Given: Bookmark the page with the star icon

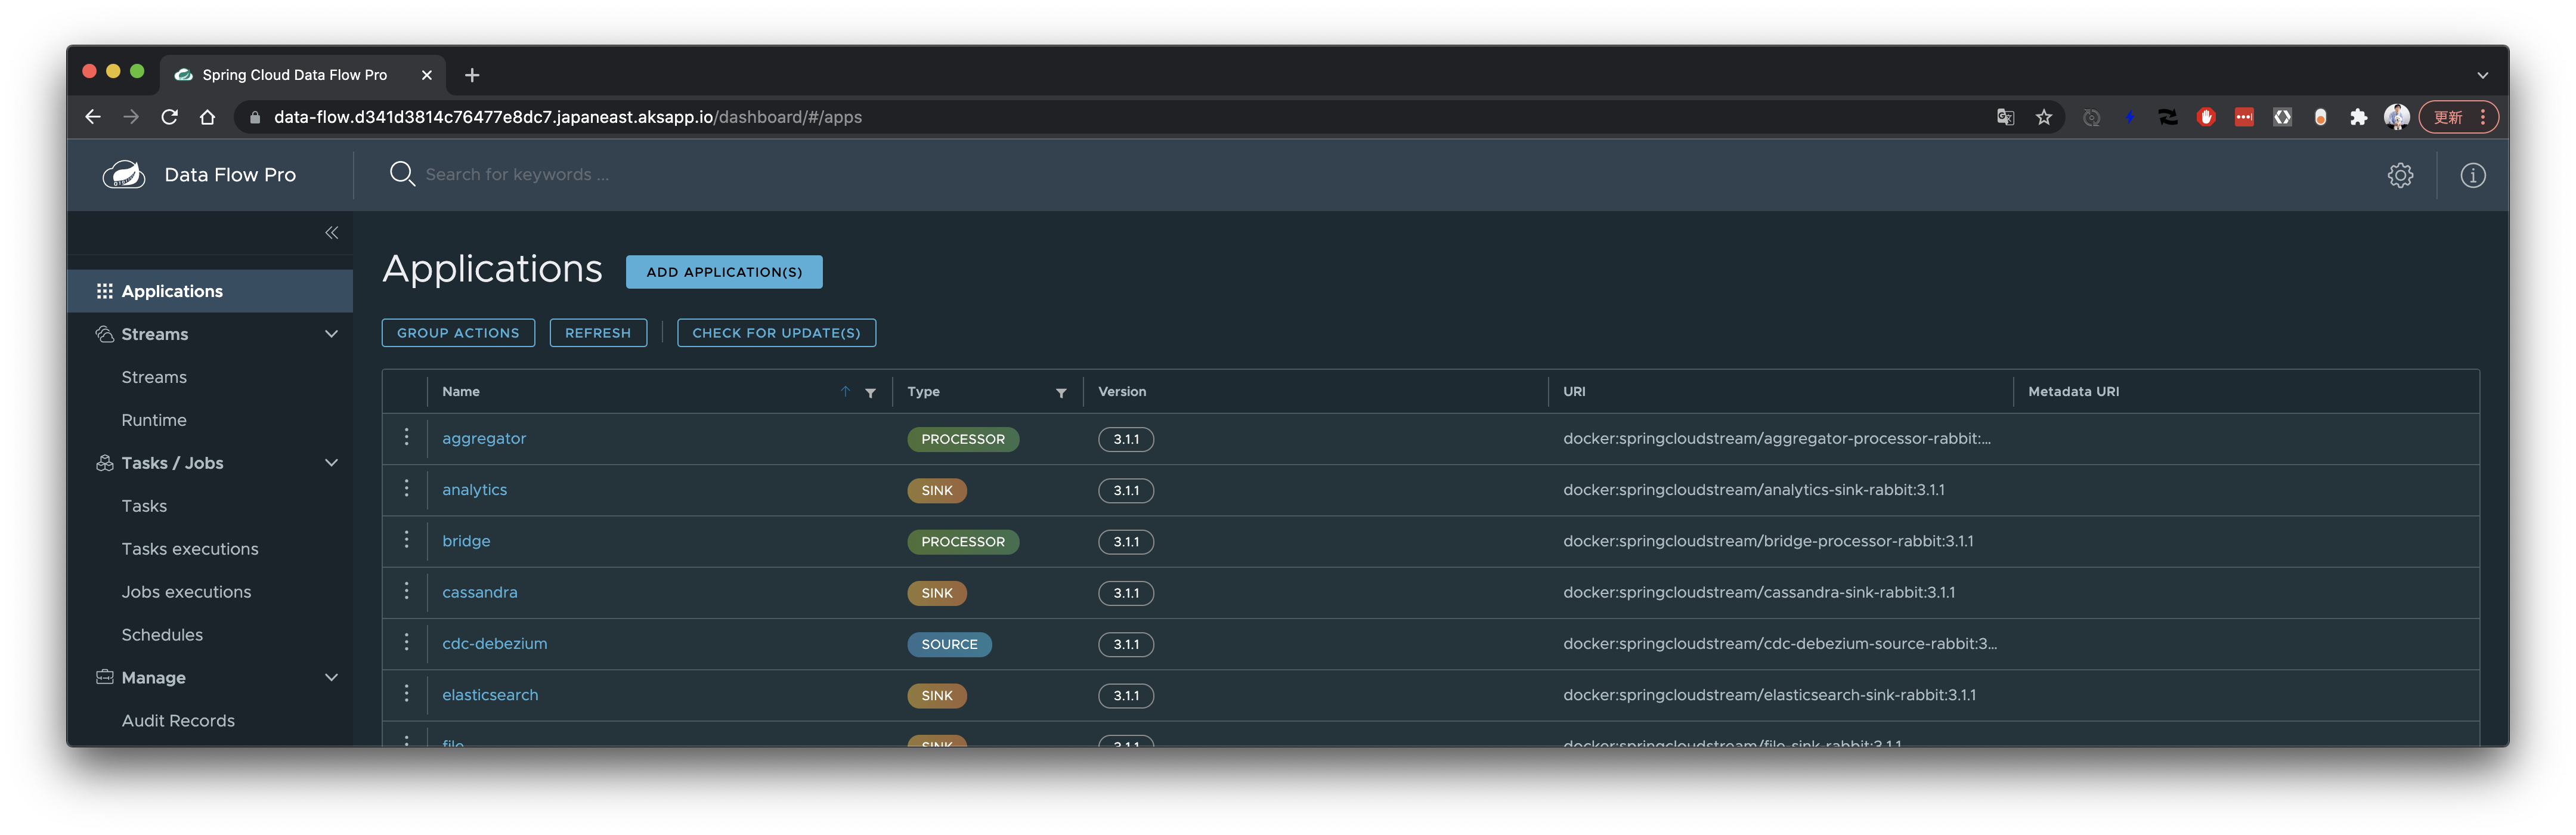Looking at the screenshot, I should (2043, 118).
